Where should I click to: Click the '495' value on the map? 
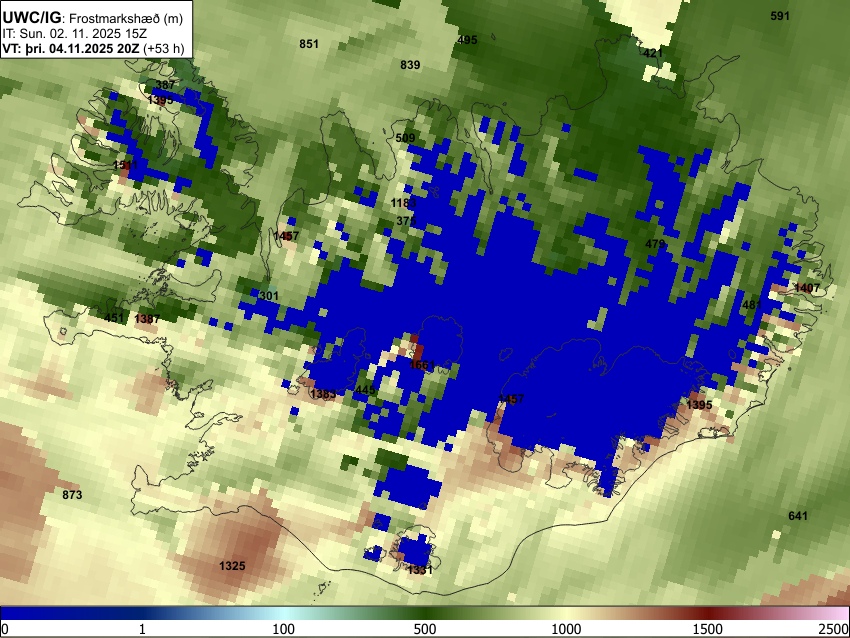(x=467, y=40)
